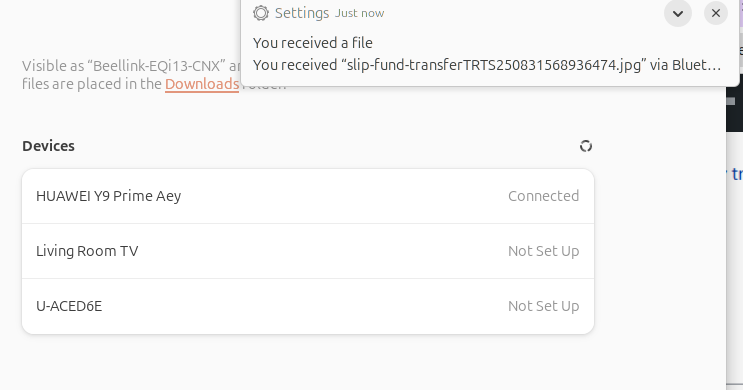The height and width of the screenshot is (390, 743).
Task: Open the Downloads folder link
Action: 202,84
